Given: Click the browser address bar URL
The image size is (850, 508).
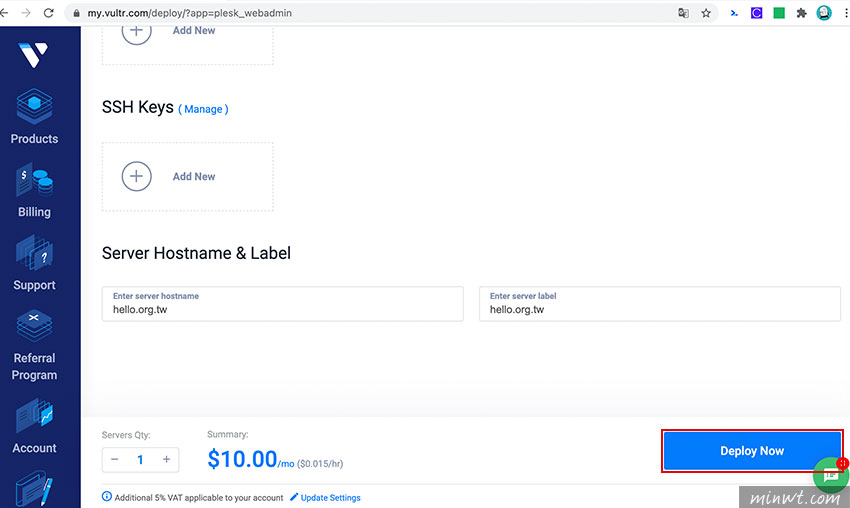Looking at the screenshot, I should 190,13.
